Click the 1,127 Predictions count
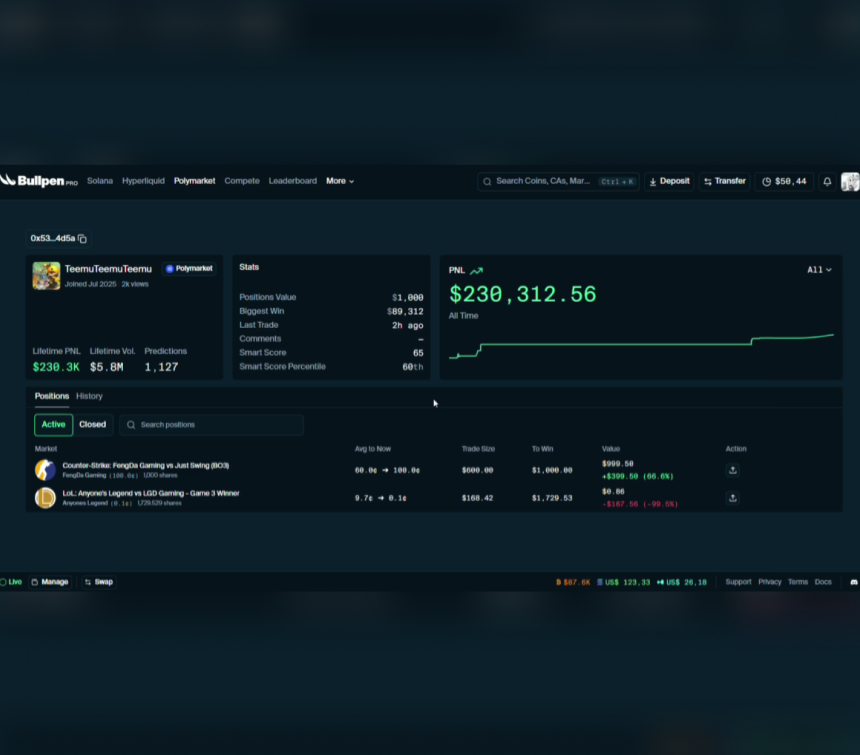This screenshot has height=755, width=860. [x=161, y=367]
